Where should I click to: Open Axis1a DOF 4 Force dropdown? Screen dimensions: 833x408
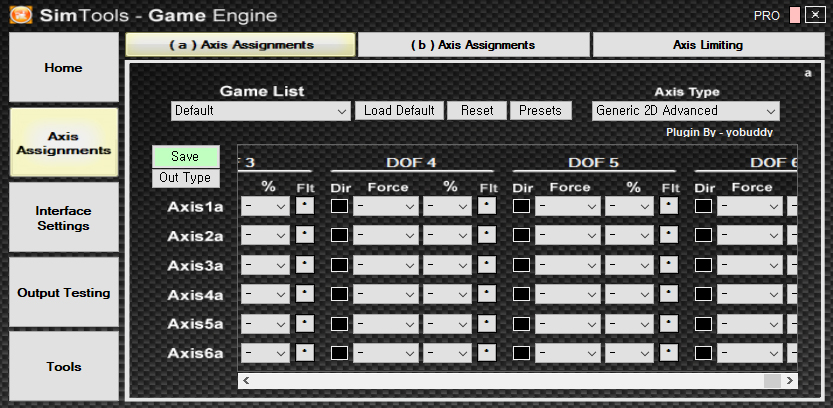coord(386,206)
